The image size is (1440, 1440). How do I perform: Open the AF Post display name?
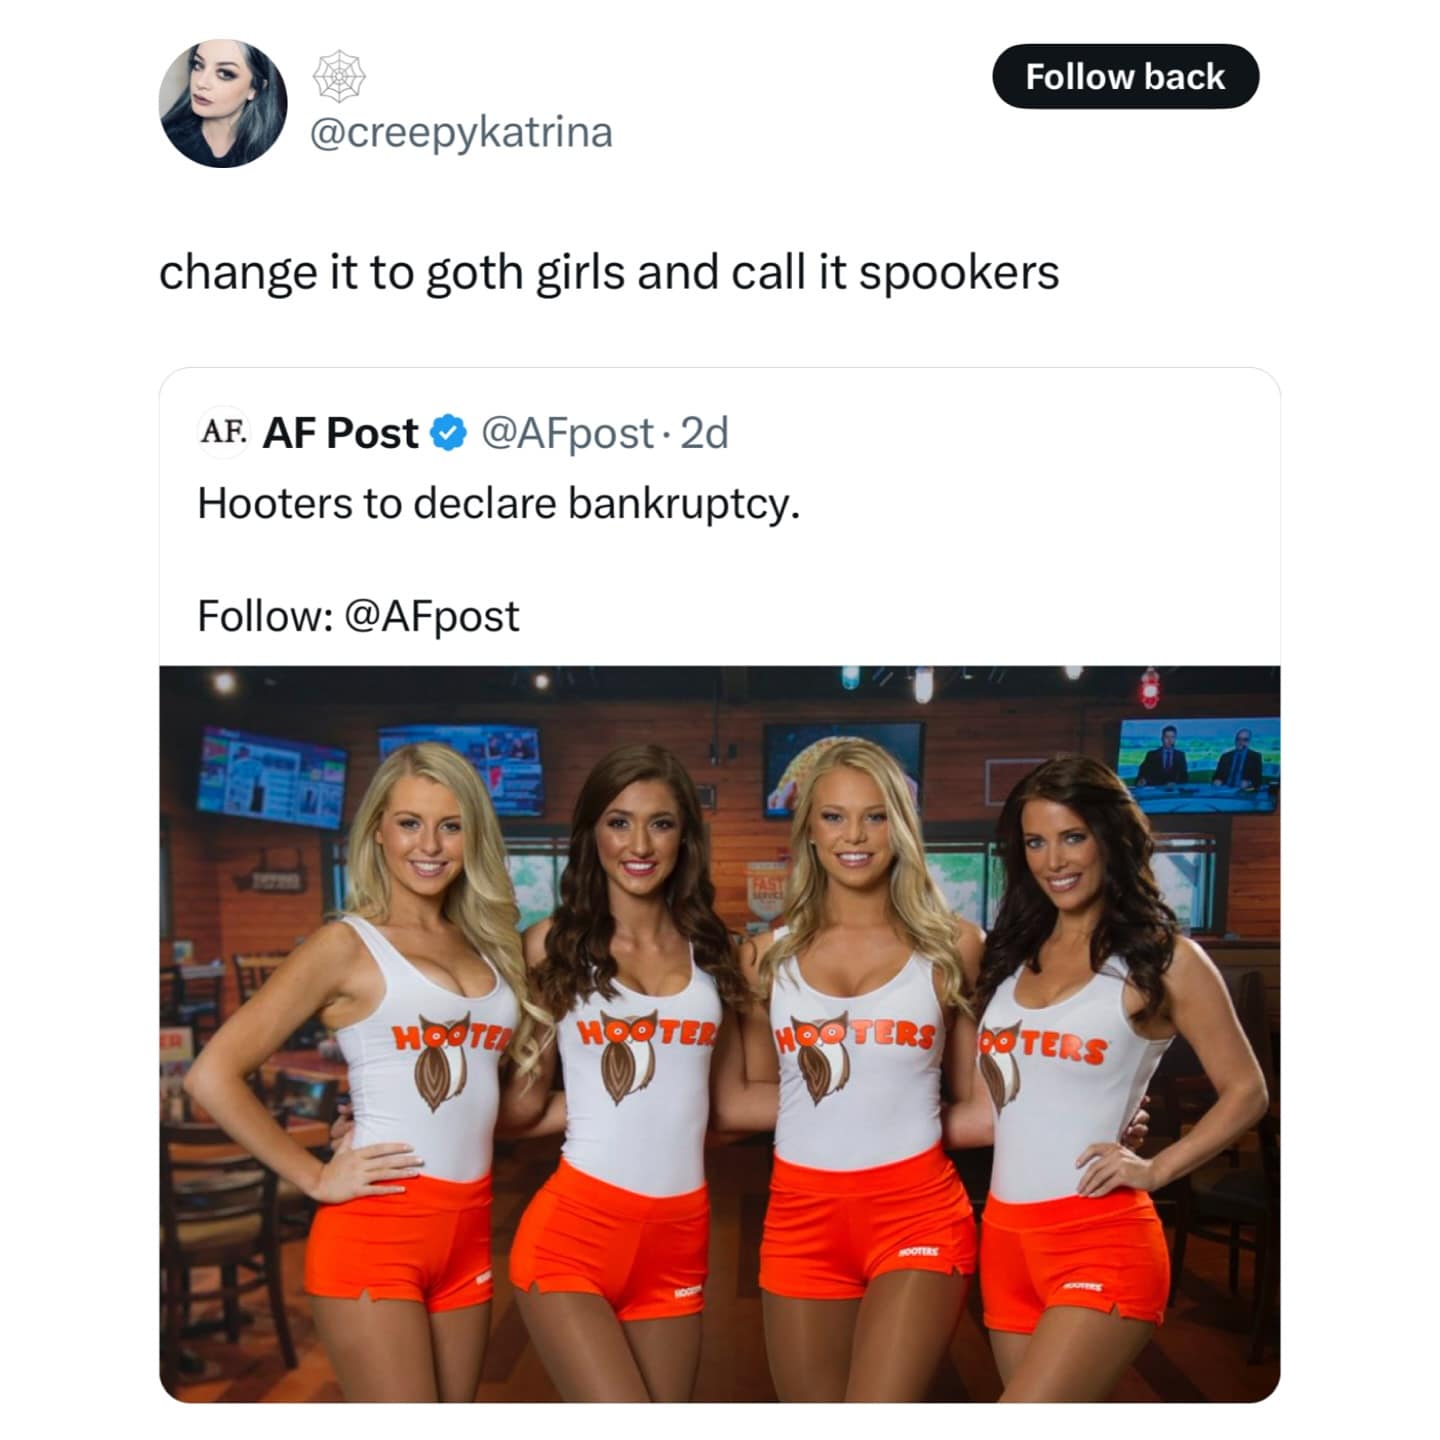(x=340, y=433)
